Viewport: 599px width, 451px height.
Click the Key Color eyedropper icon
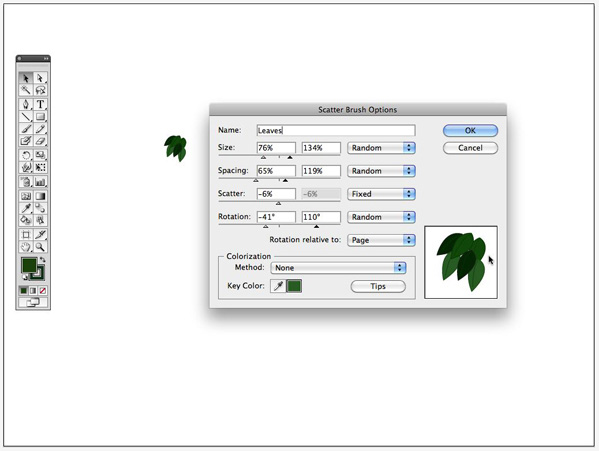coord(278,286)
